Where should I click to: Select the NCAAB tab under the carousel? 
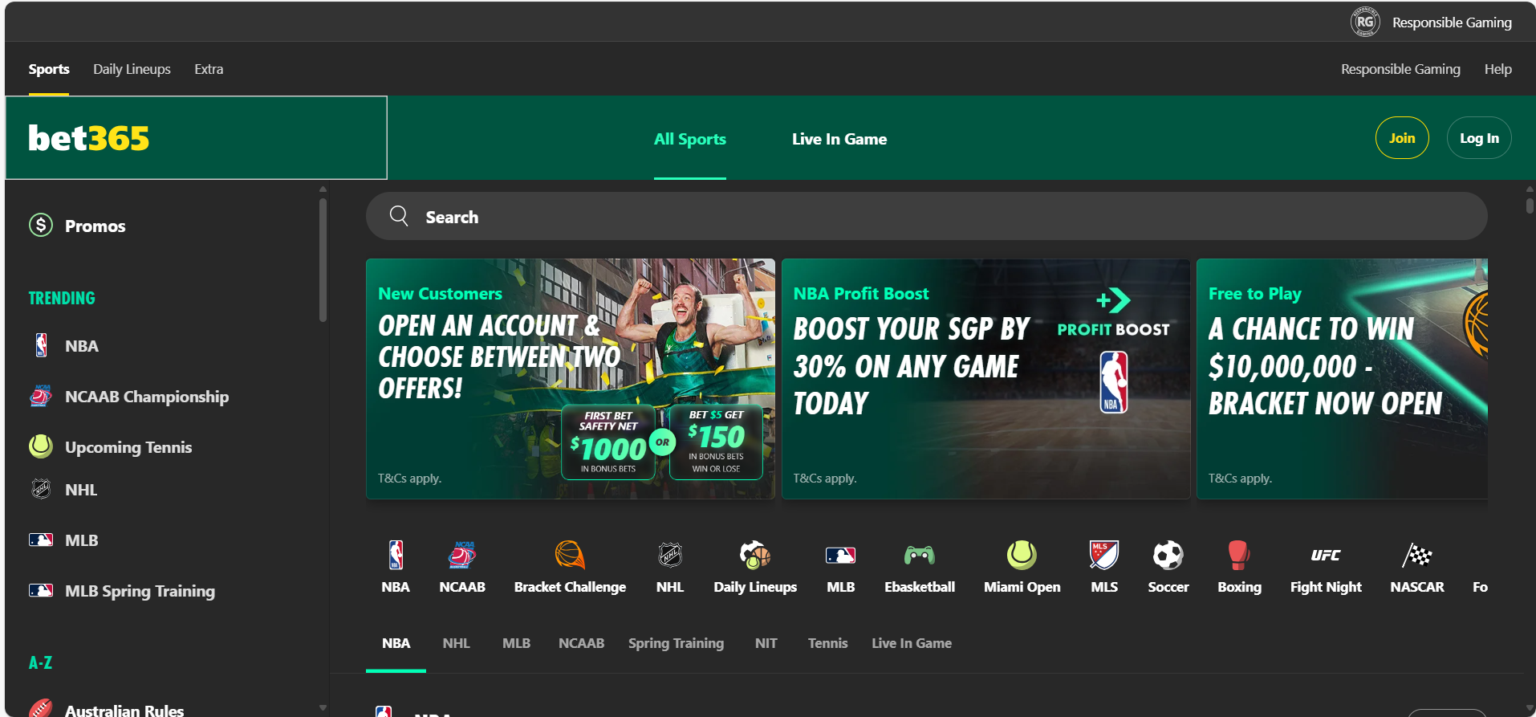tap(581, 643)
